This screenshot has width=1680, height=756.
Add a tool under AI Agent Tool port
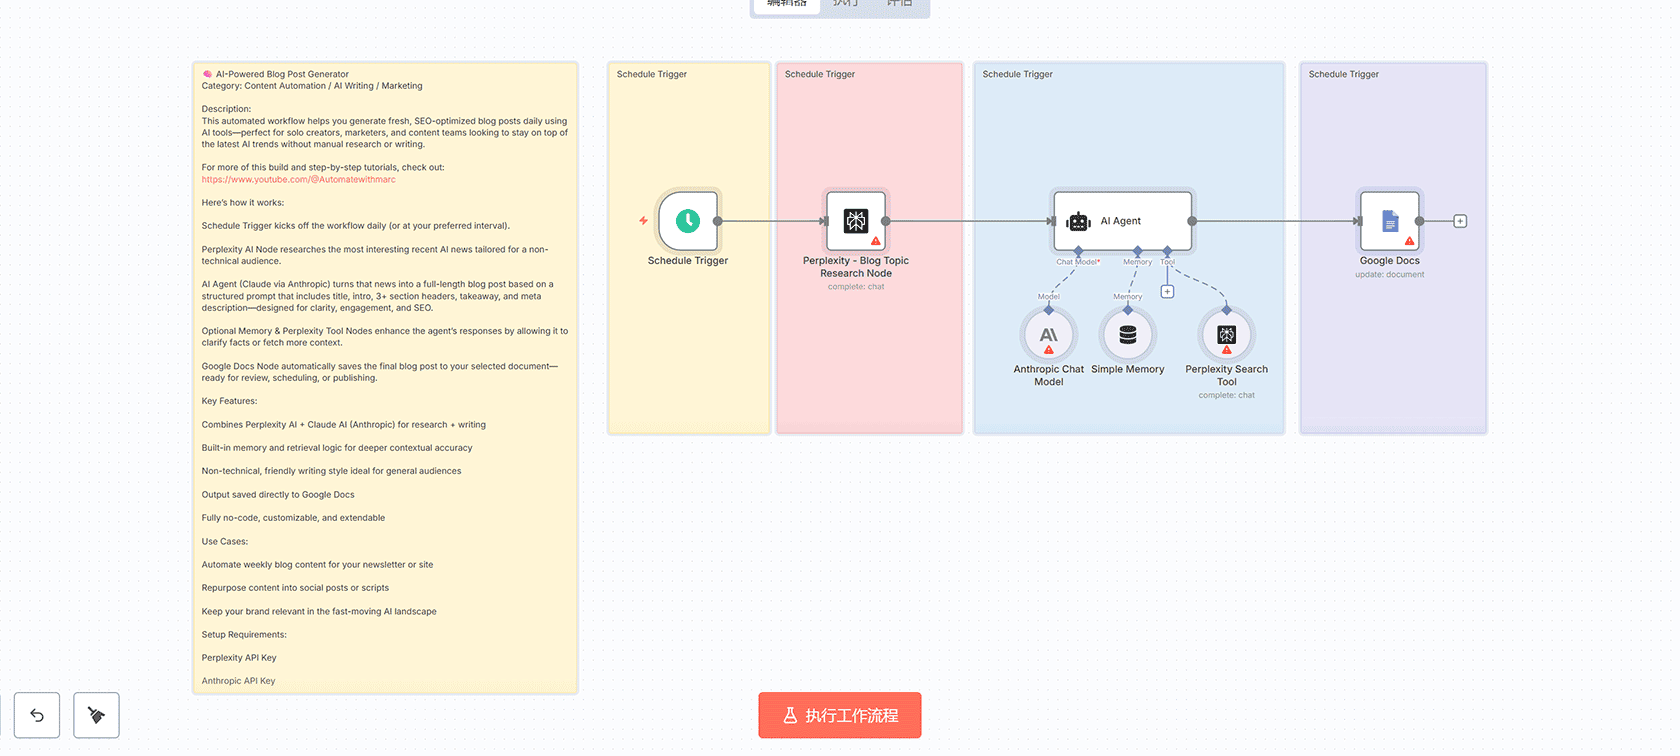pos(1167,292)
